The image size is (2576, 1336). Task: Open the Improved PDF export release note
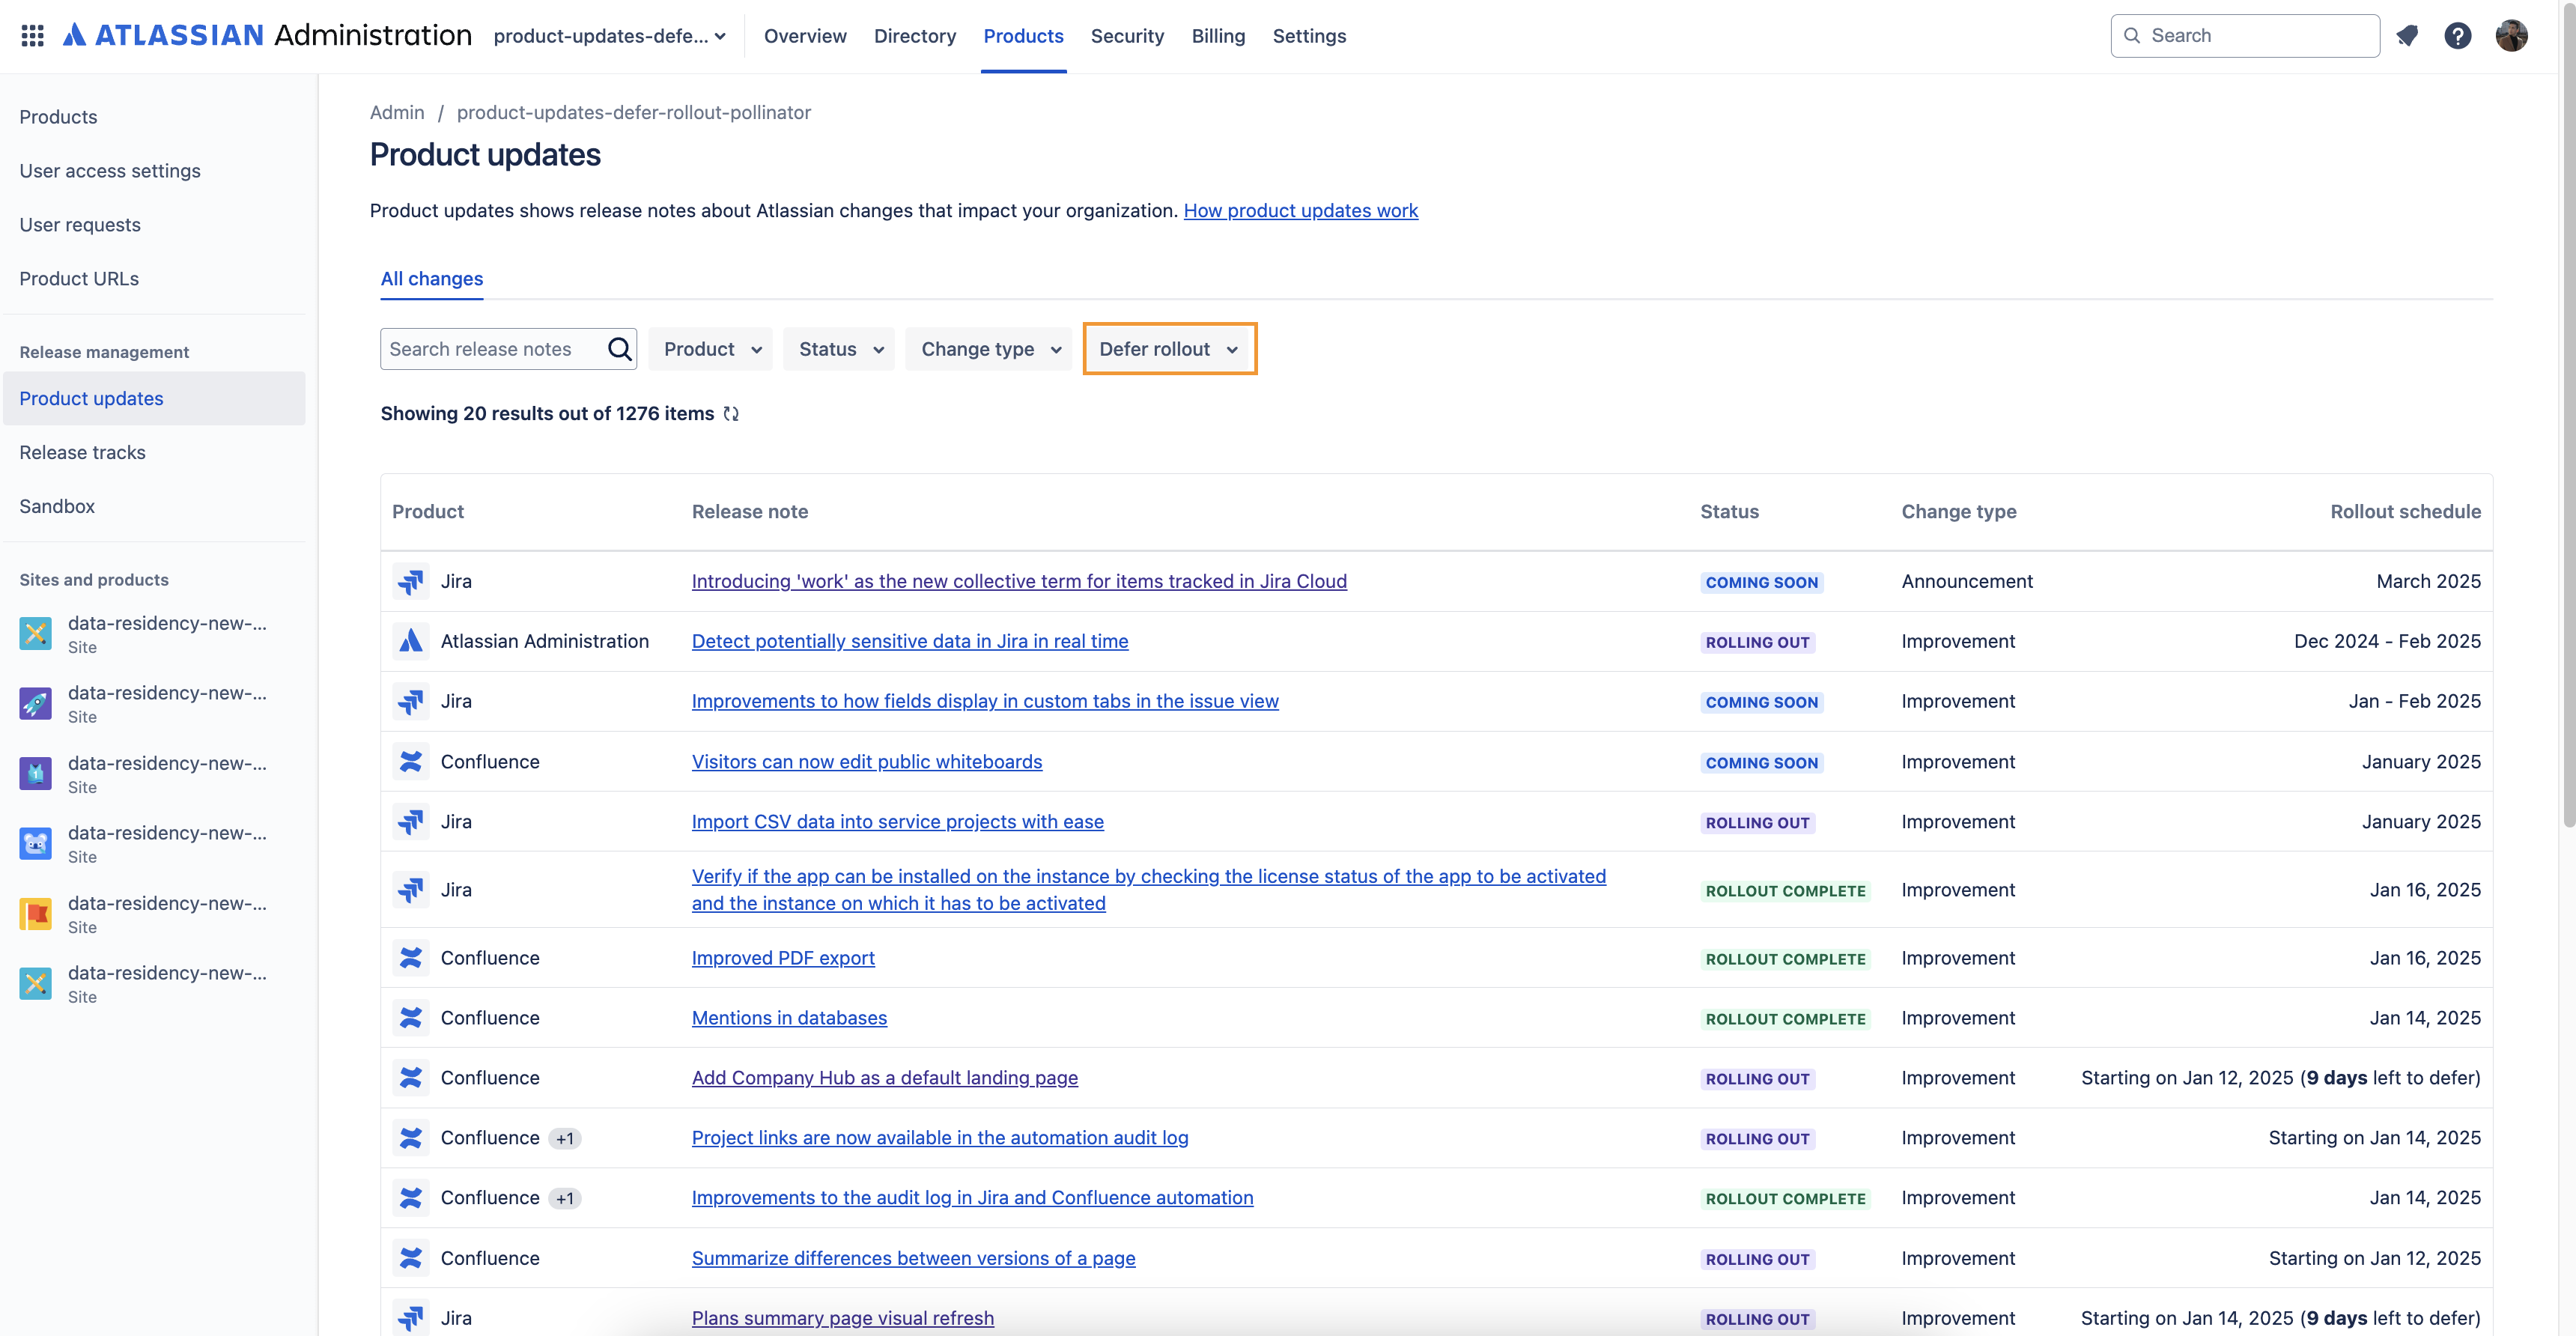click(783, 958)
